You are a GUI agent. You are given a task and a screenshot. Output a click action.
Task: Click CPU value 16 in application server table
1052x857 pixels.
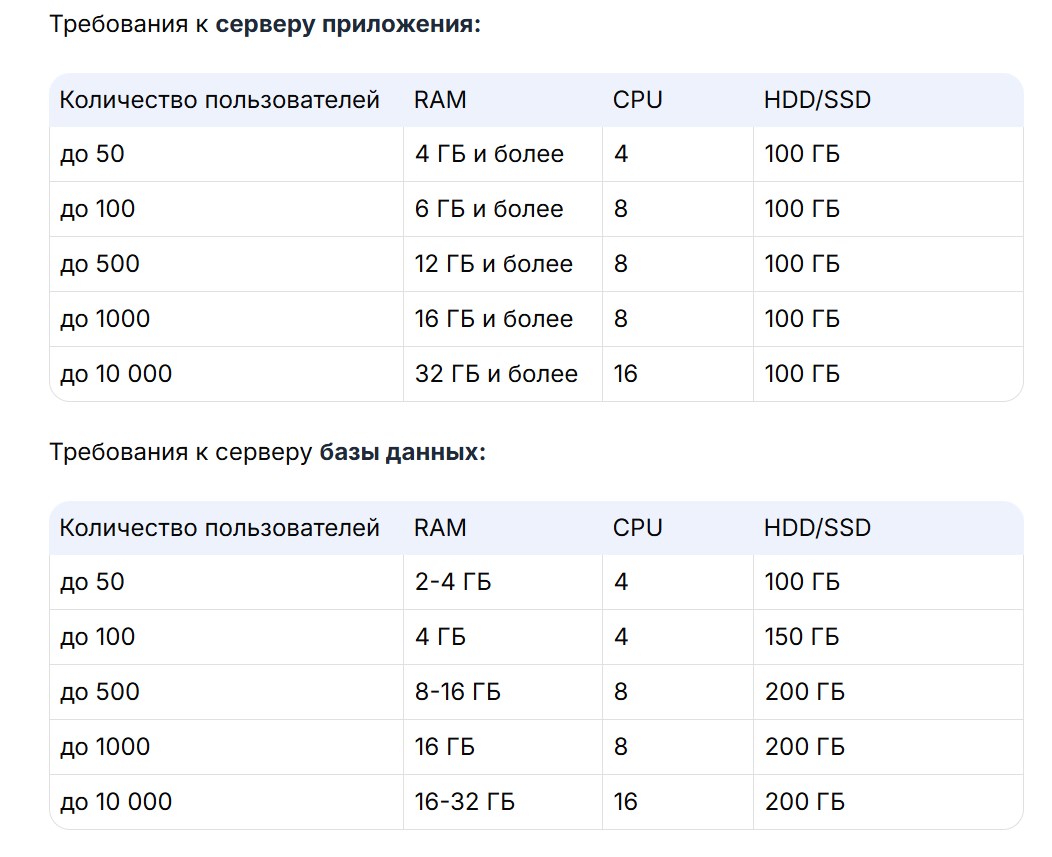pos(626,374)
